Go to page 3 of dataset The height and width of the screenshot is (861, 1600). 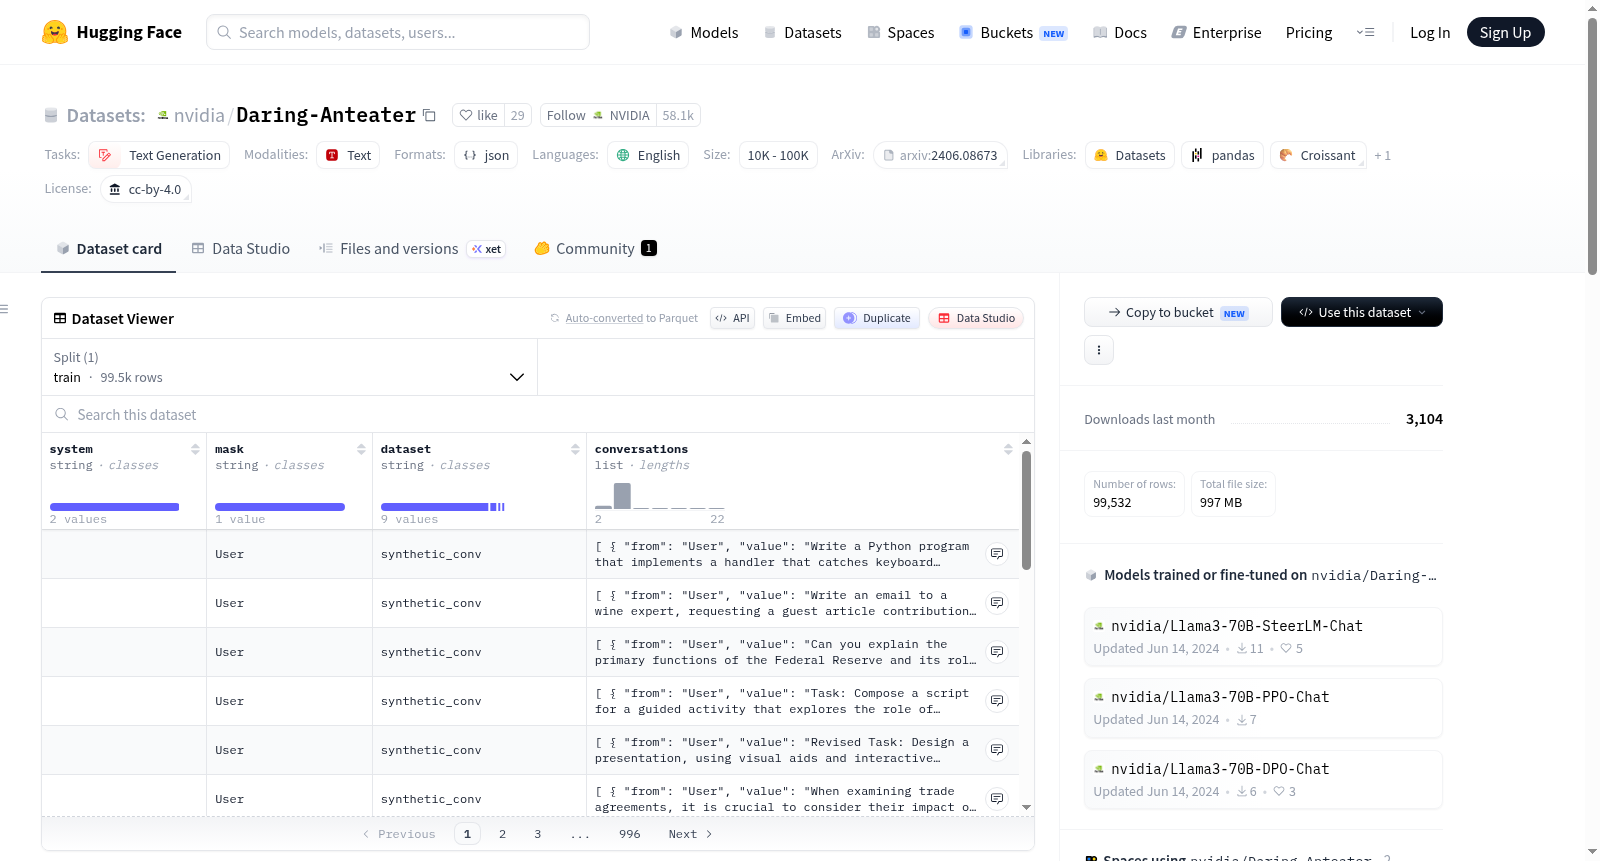(x=537, y=834)
